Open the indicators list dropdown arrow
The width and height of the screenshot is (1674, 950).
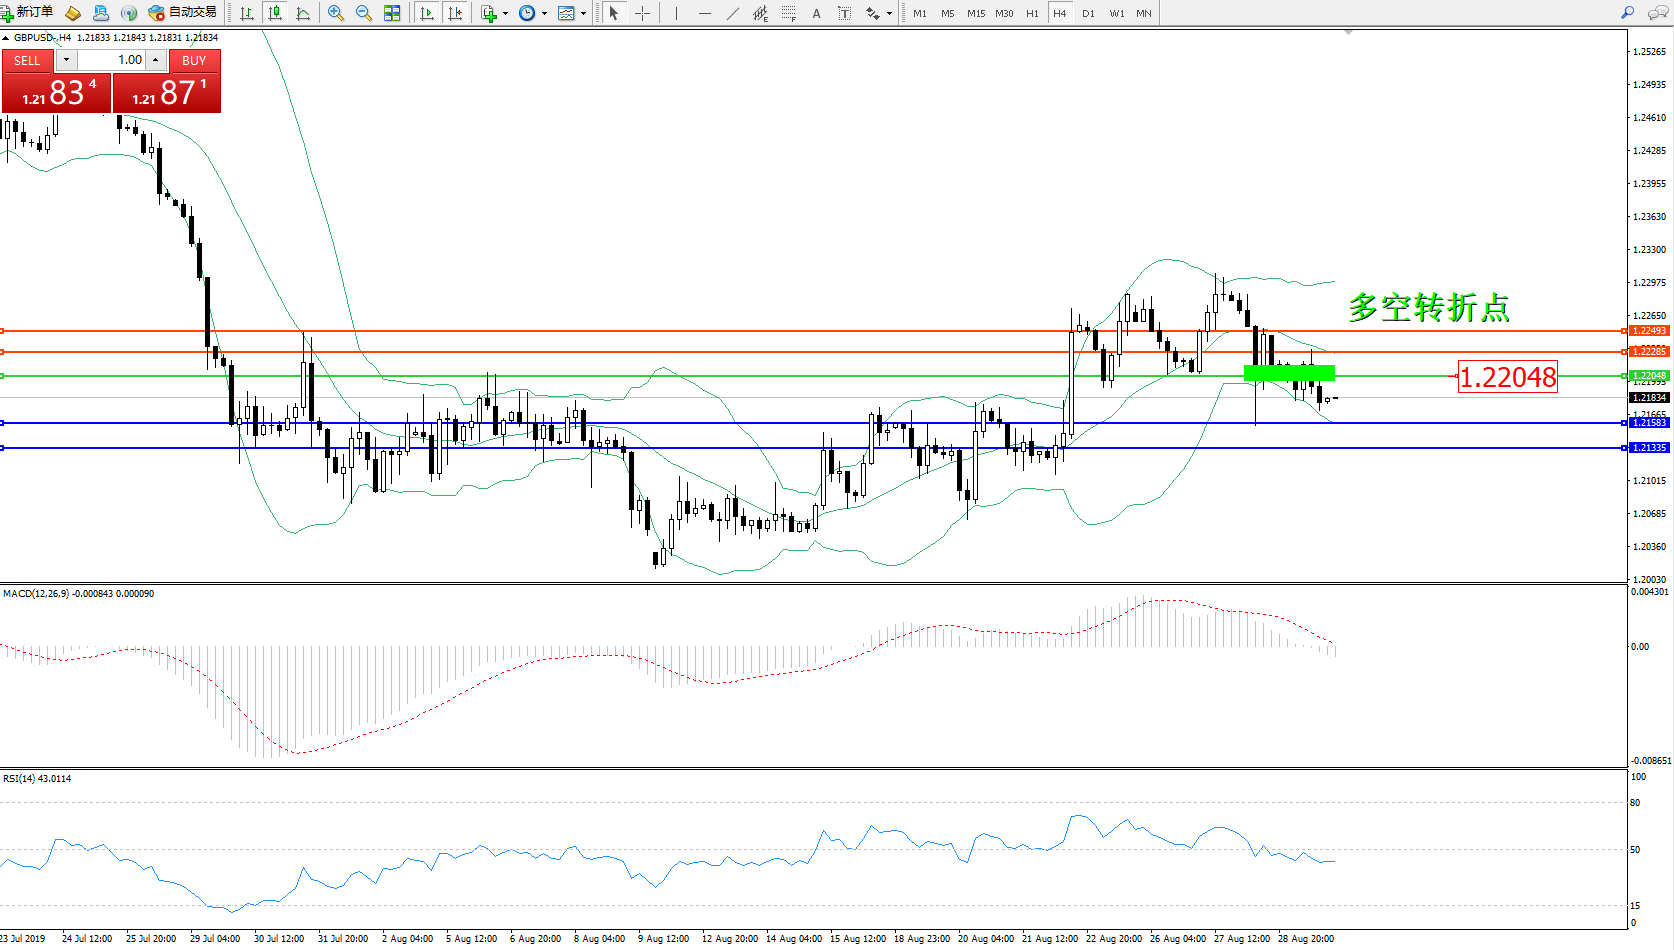click(x=505, y=14)
